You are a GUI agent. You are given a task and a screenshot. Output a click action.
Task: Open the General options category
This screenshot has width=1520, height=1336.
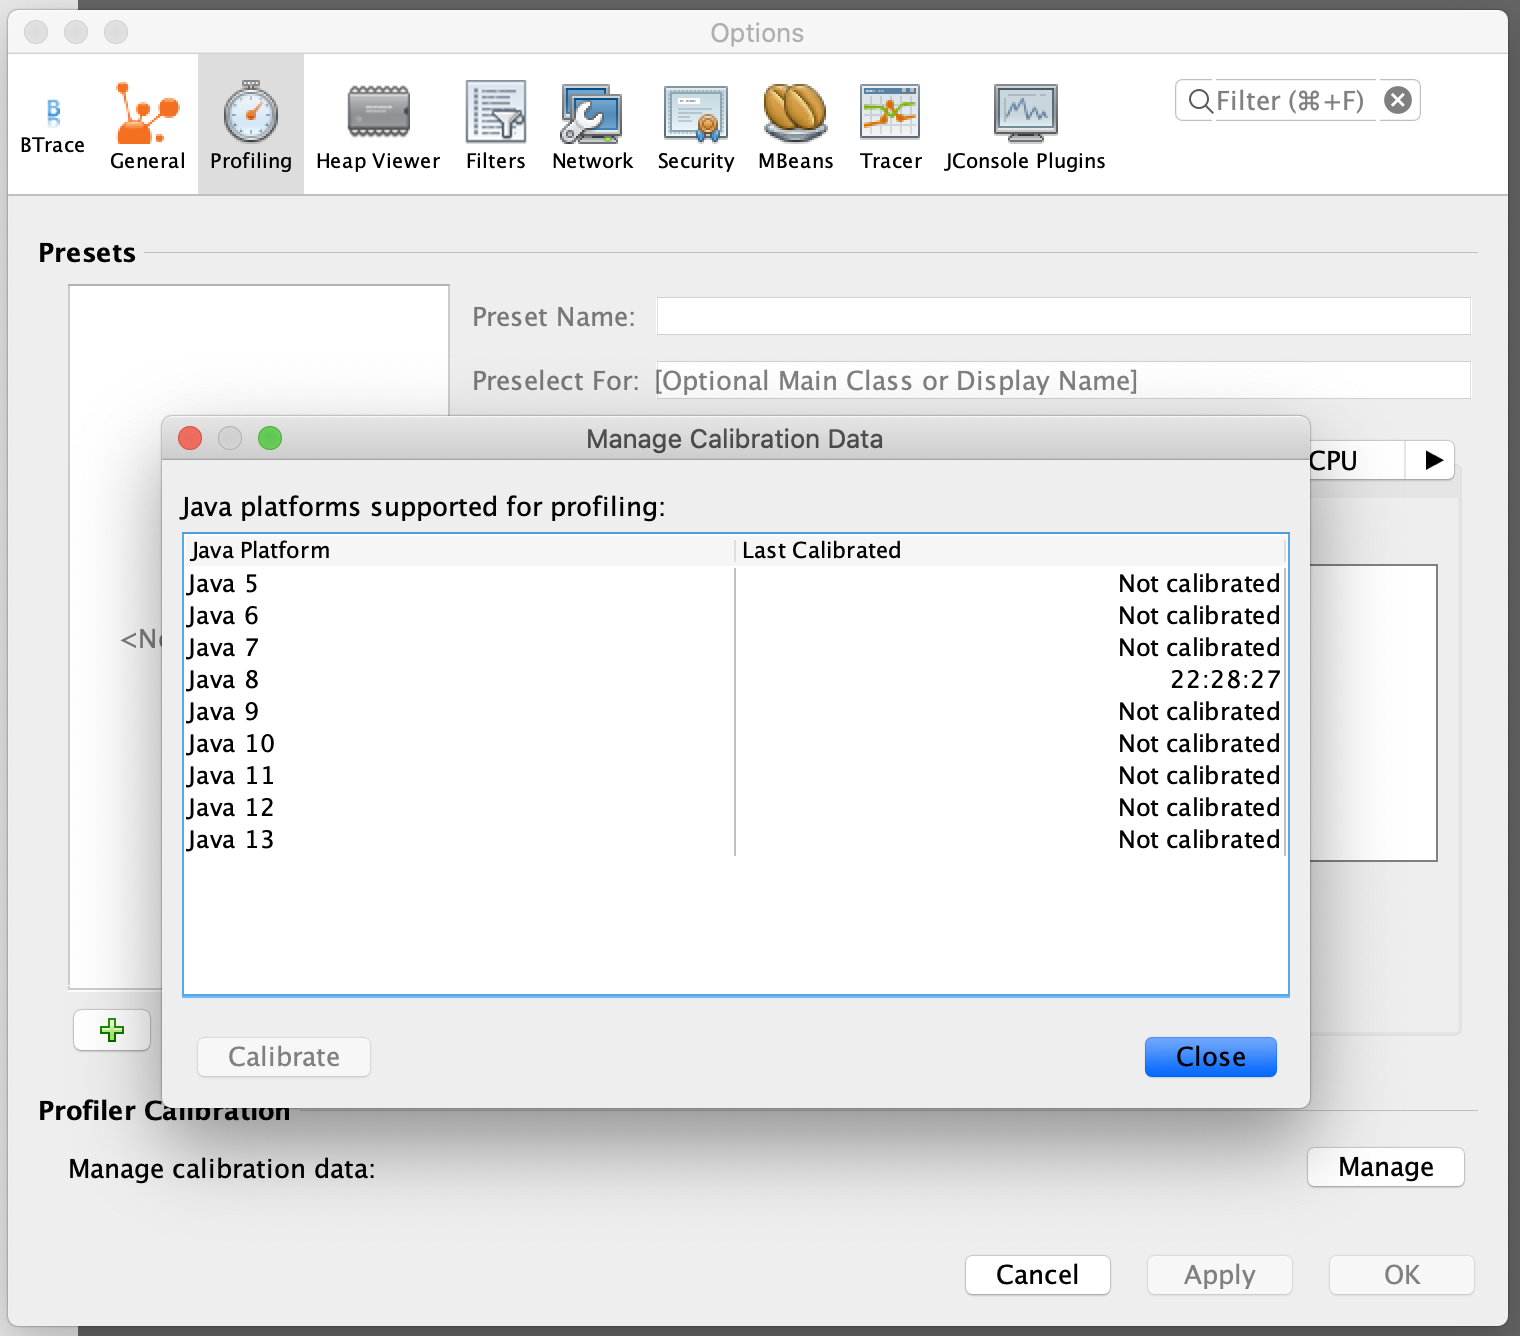tap(147, 124)
